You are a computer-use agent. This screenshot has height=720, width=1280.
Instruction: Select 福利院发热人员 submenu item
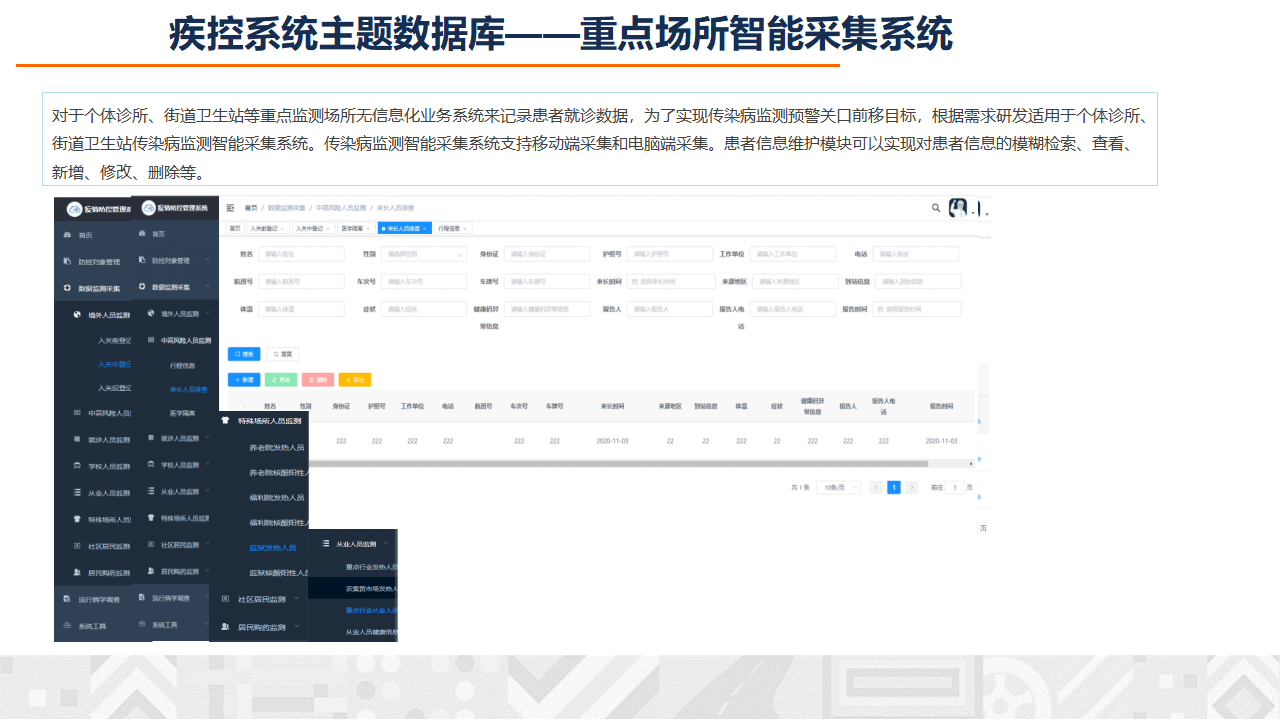pos(277,497)
